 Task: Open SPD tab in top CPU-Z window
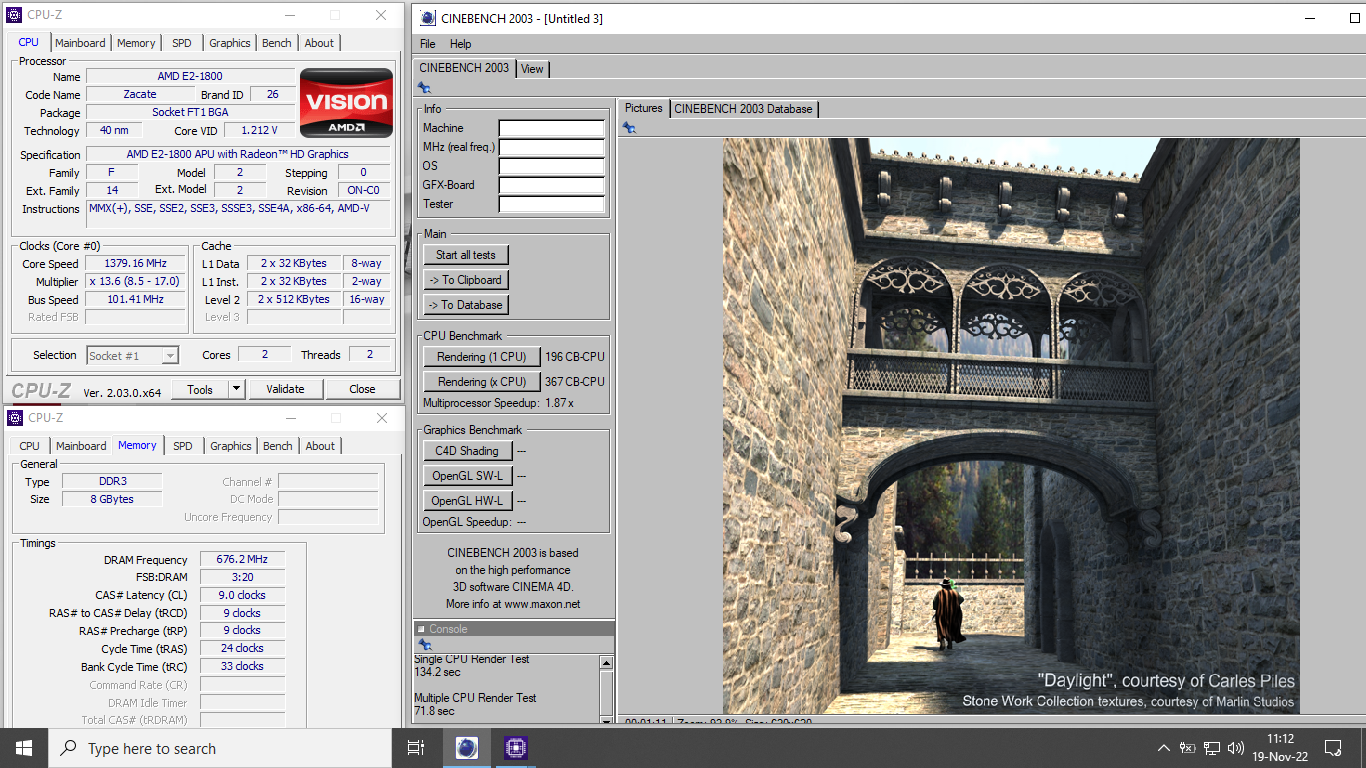coord(182,43)
